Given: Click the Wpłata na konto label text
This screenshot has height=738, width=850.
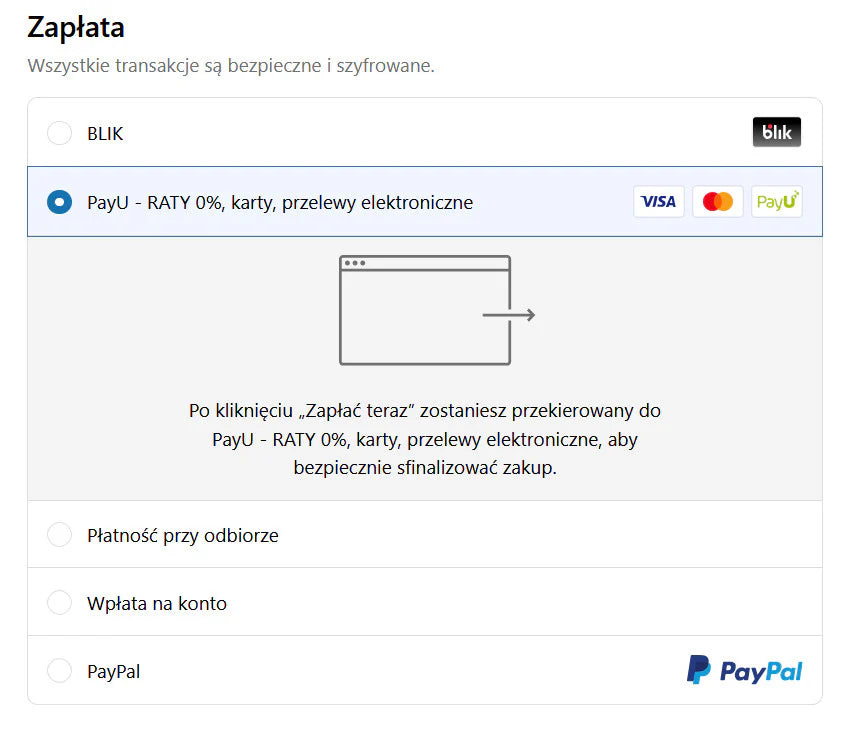Looking at the screenshot, I should (157, 604).
